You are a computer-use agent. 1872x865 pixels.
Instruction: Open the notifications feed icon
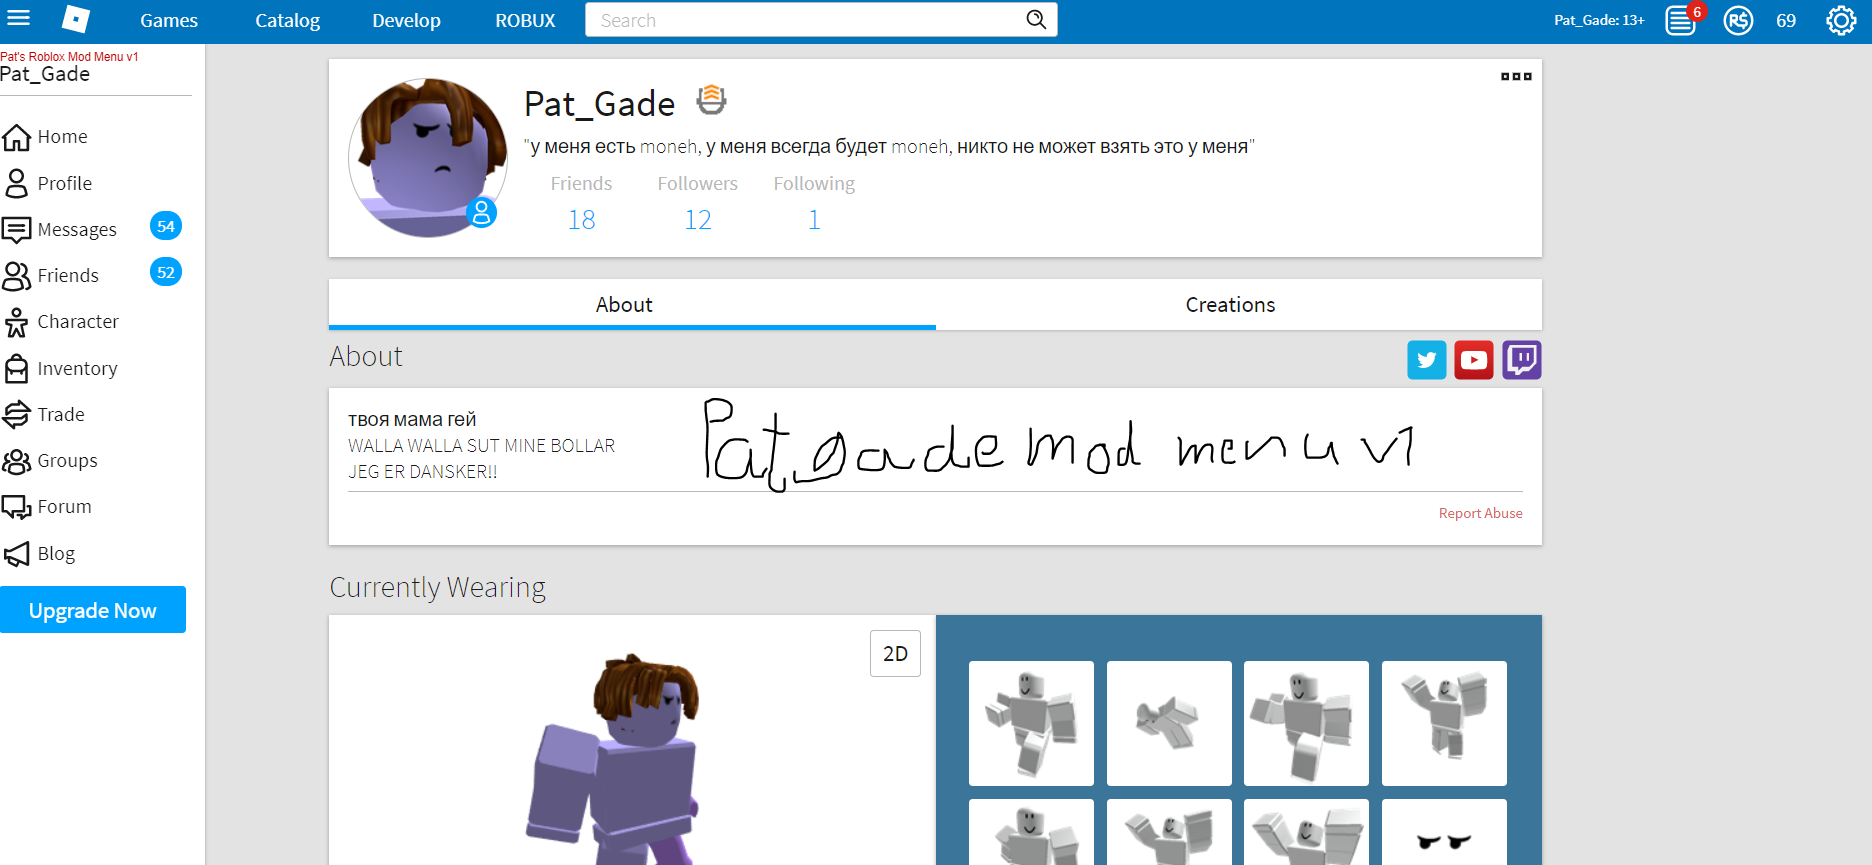[x=1680, y=20]
